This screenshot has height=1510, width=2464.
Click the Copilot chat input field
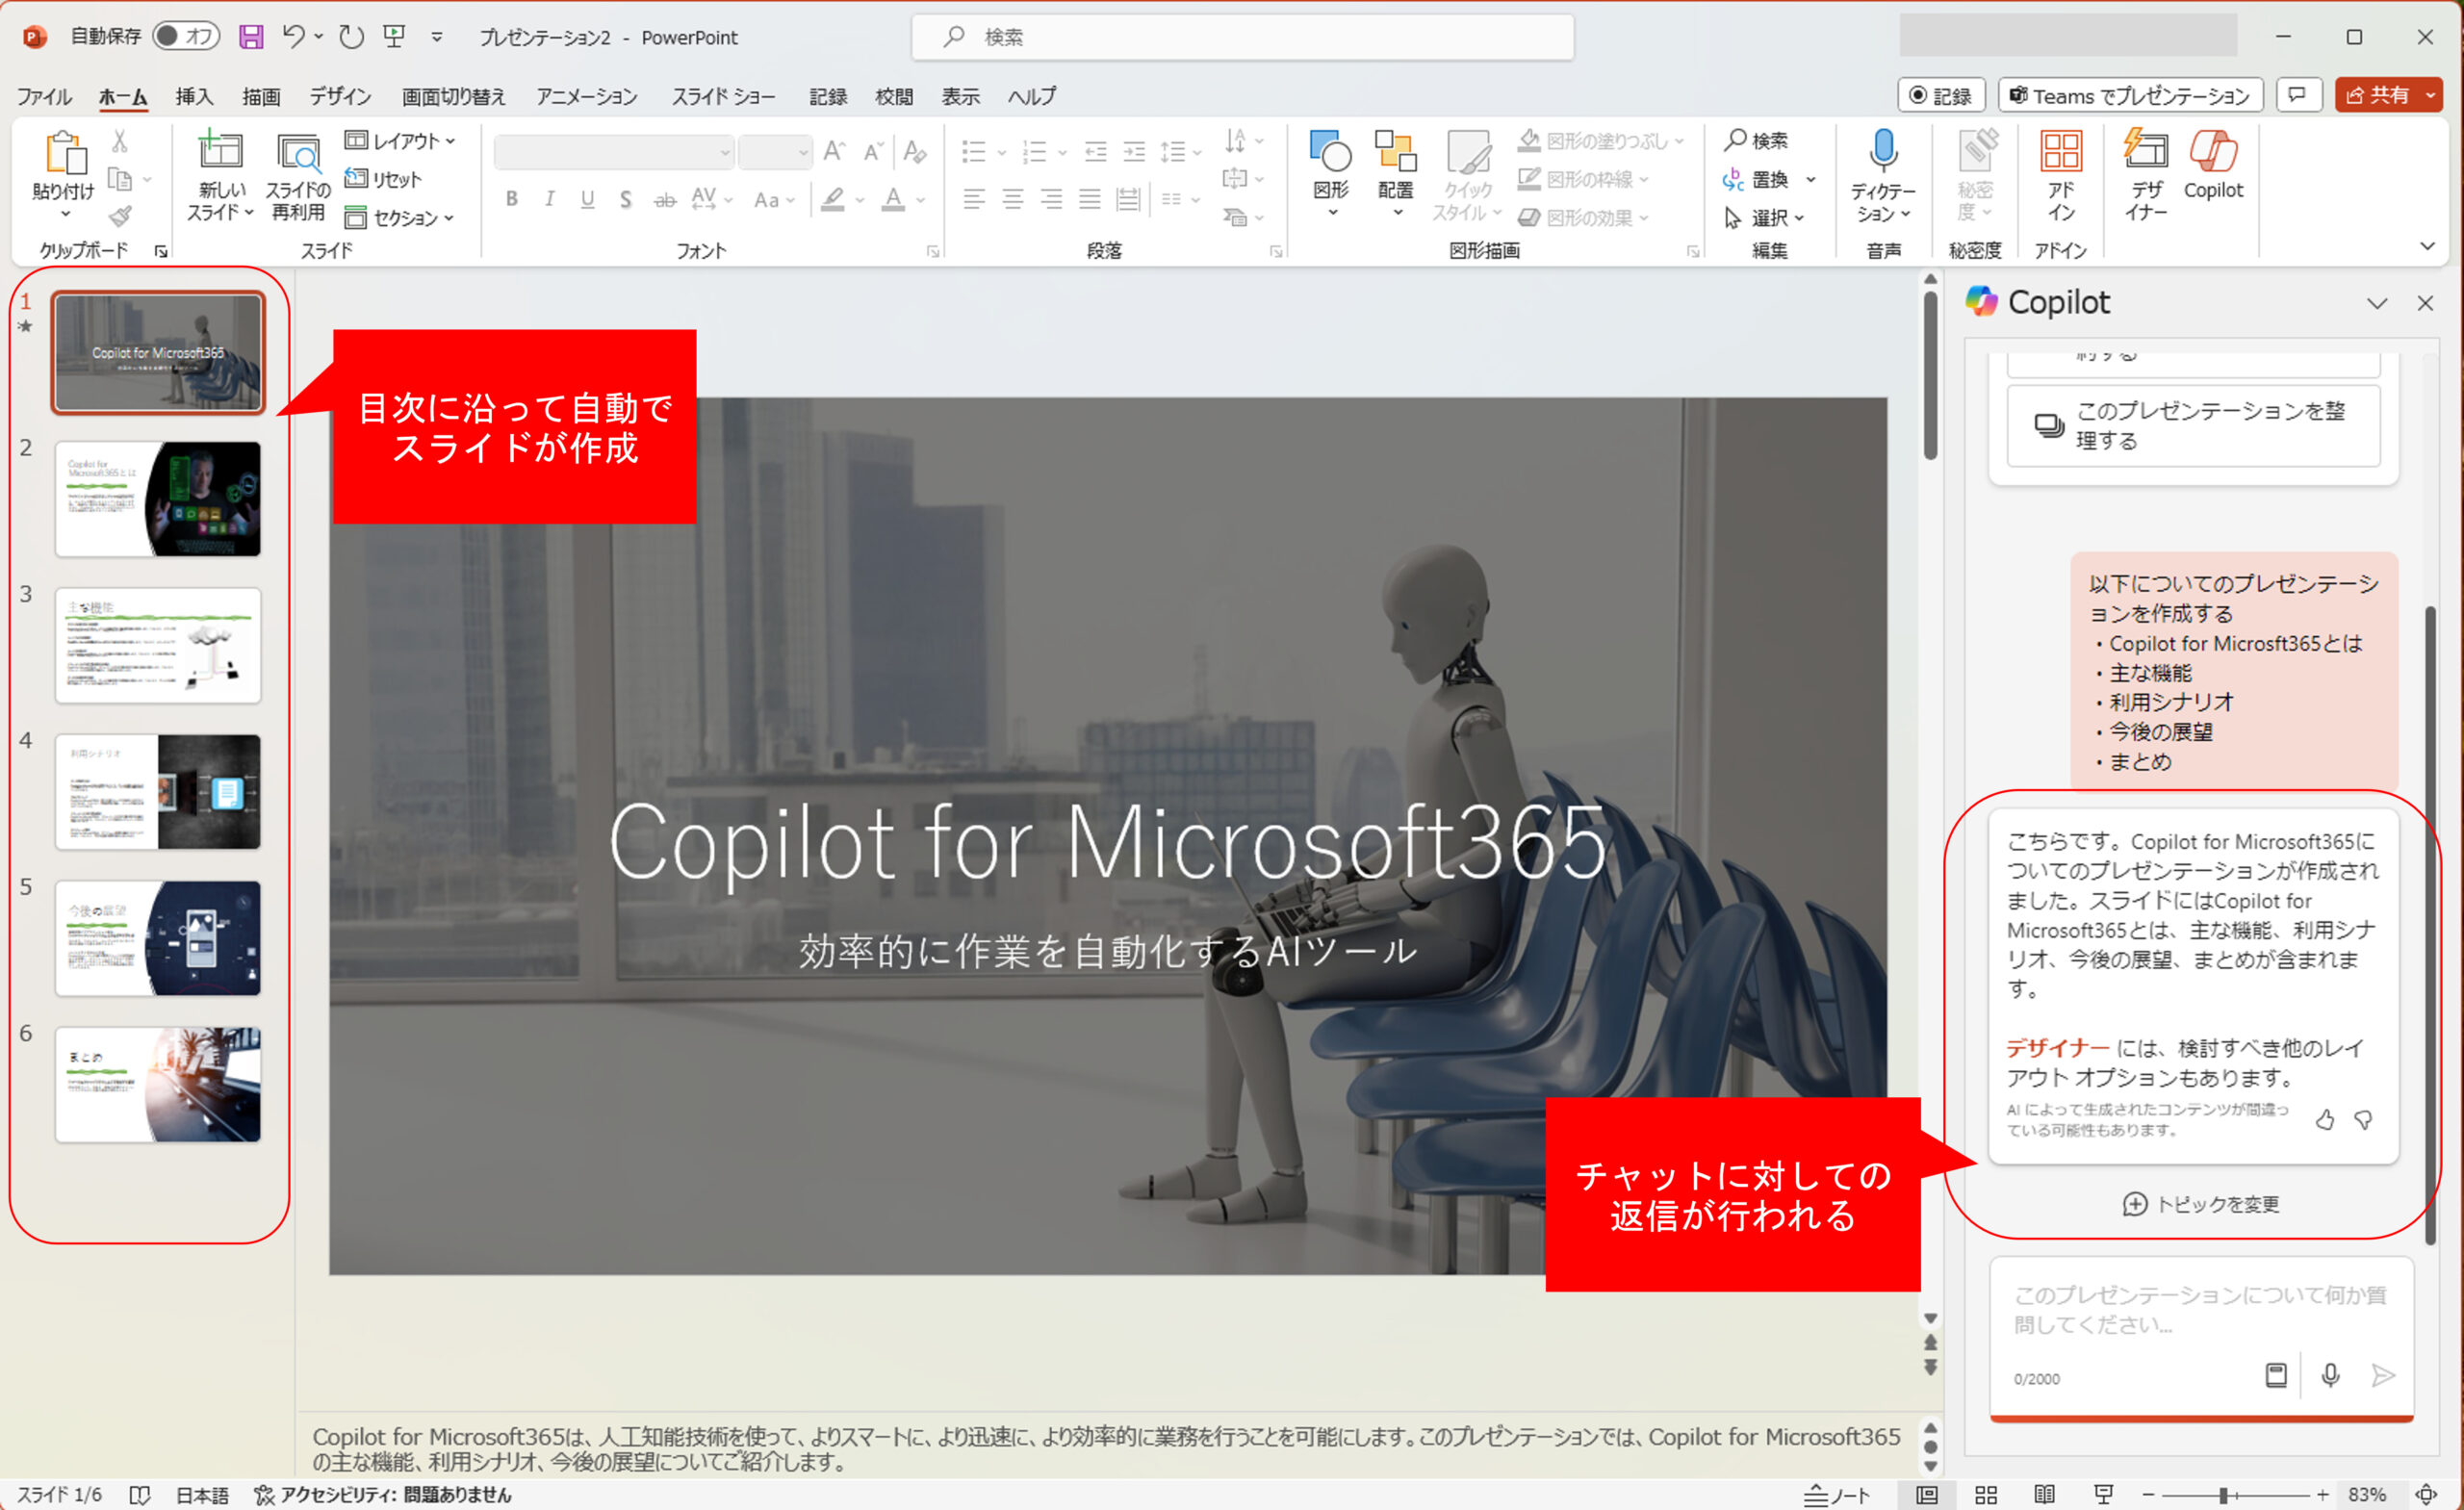coord(2200,1309)
